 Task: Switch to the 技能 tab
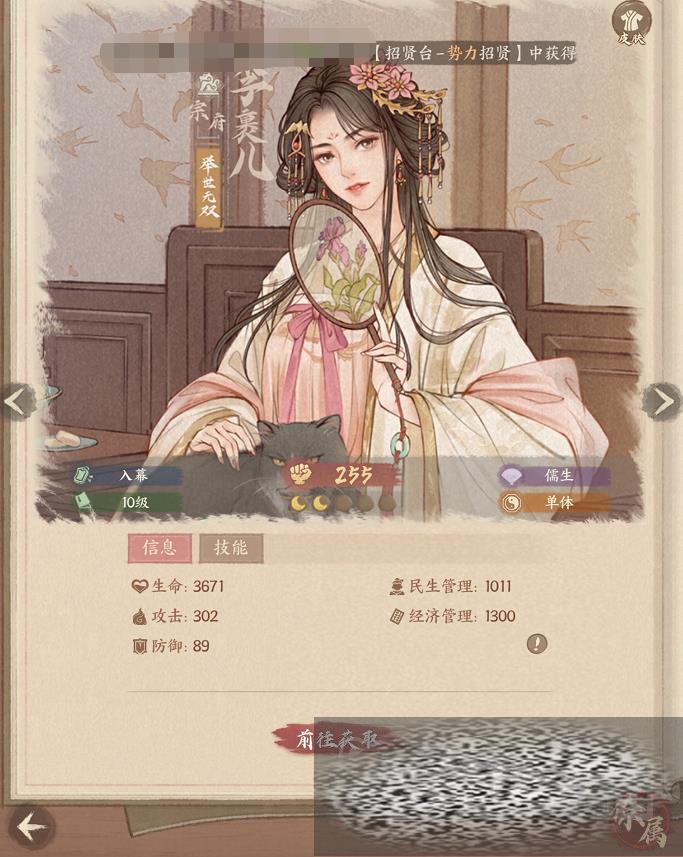coord(231,548)
